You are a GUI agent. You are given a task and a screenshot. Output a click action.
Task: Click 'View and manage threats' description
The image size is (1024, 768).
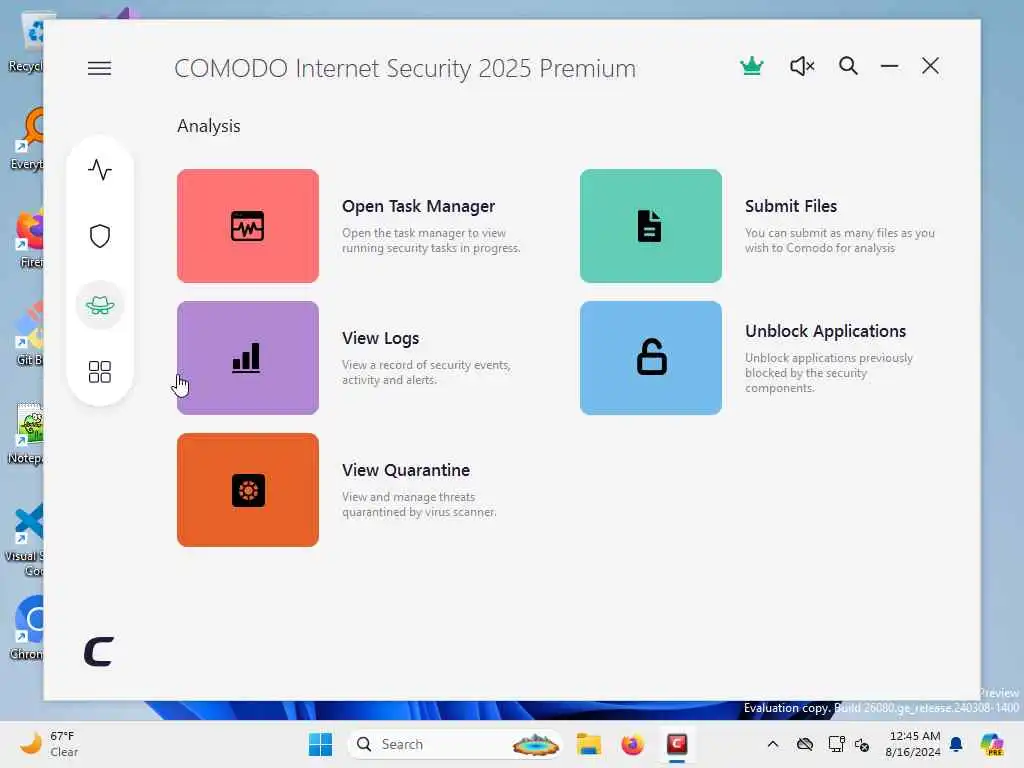(x=419, y=504)
